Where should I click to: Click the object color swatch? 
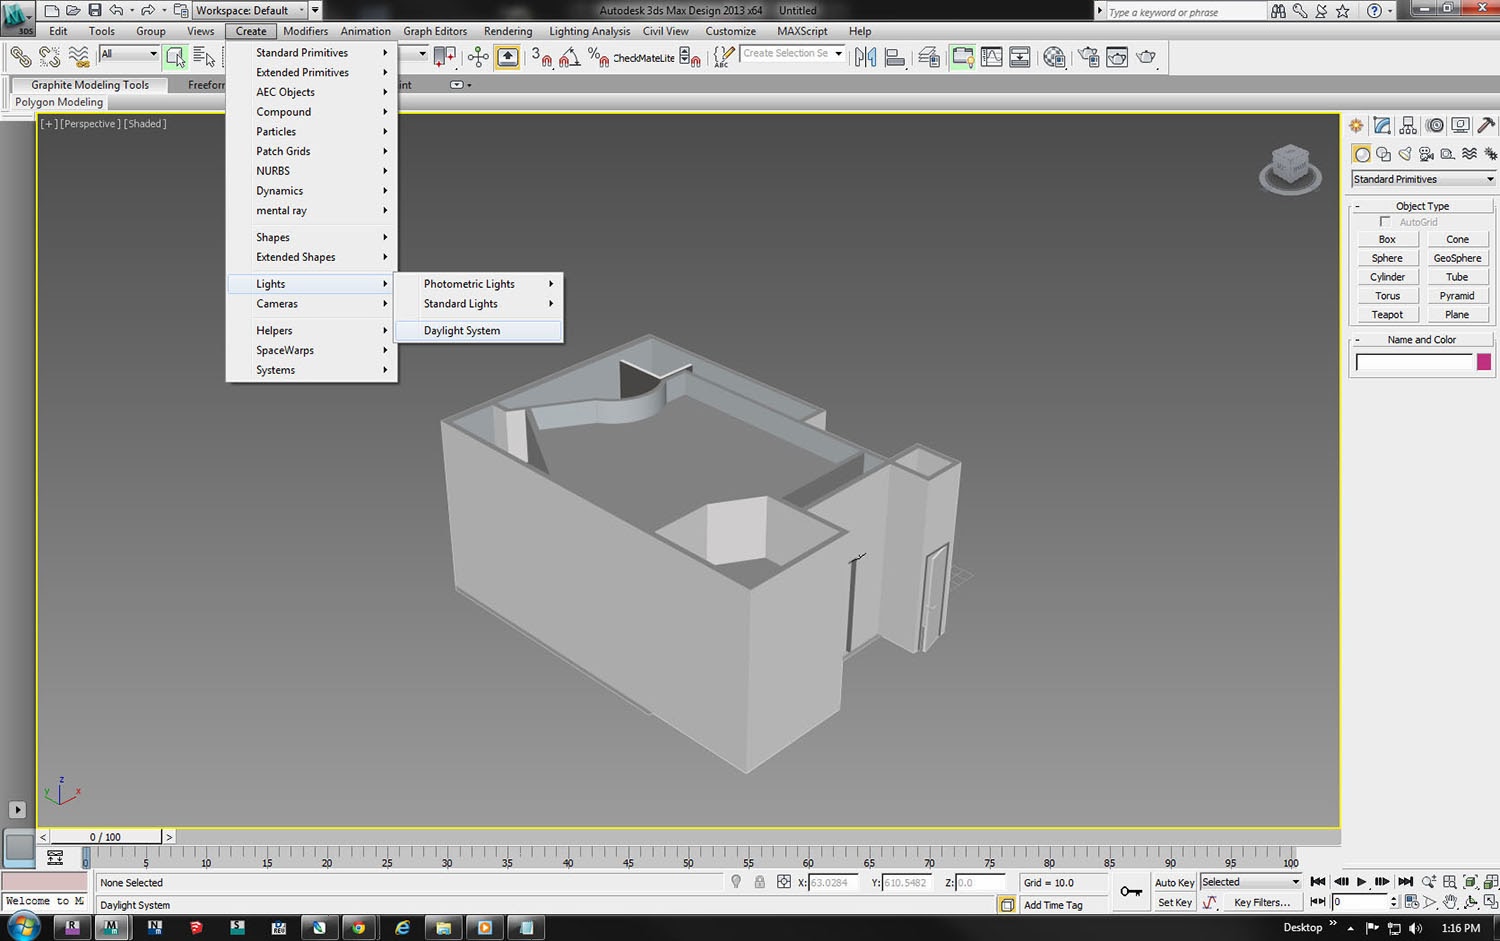[x=1484, y=362]
